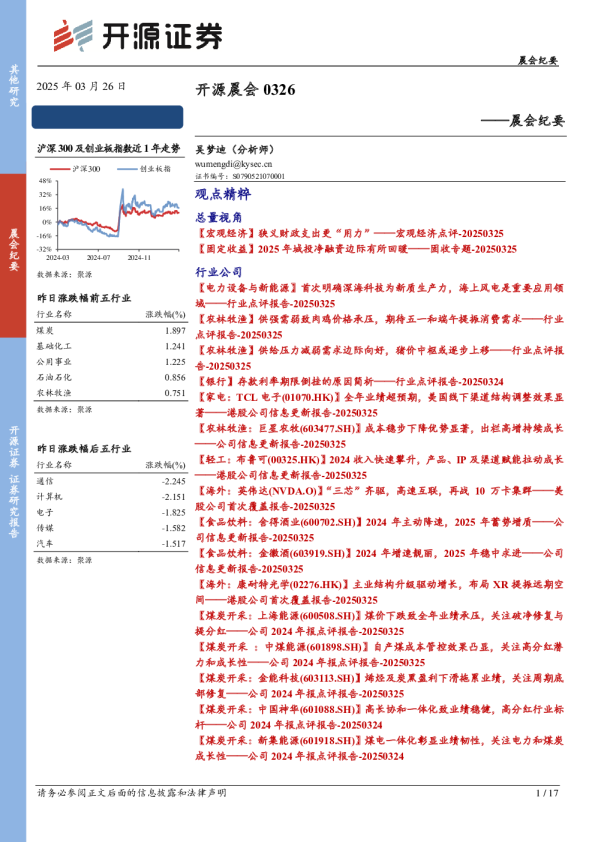Open the 康耐特光学(02276.HK) report link
Screen dimensions: 595x842
[x=379, y=591]
